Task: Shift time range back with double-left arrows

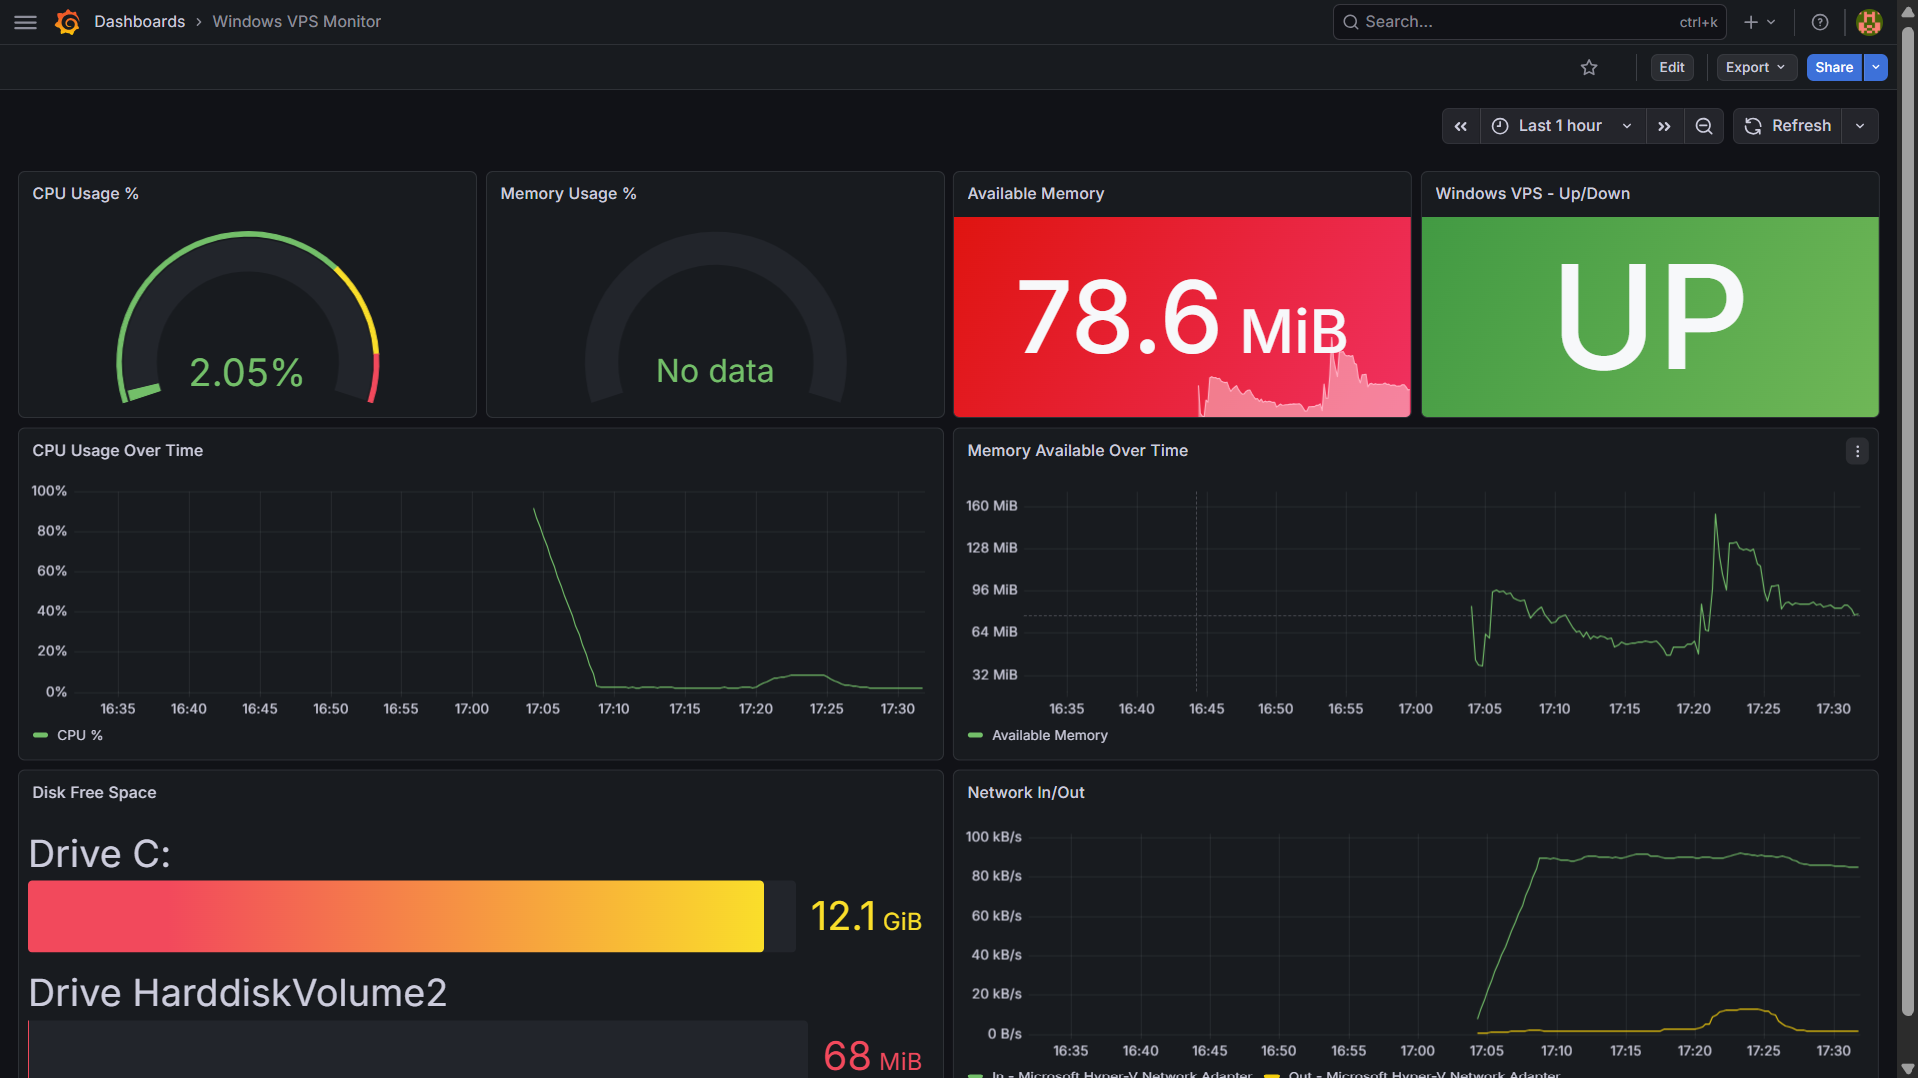Action: (x=1460, y=125)
